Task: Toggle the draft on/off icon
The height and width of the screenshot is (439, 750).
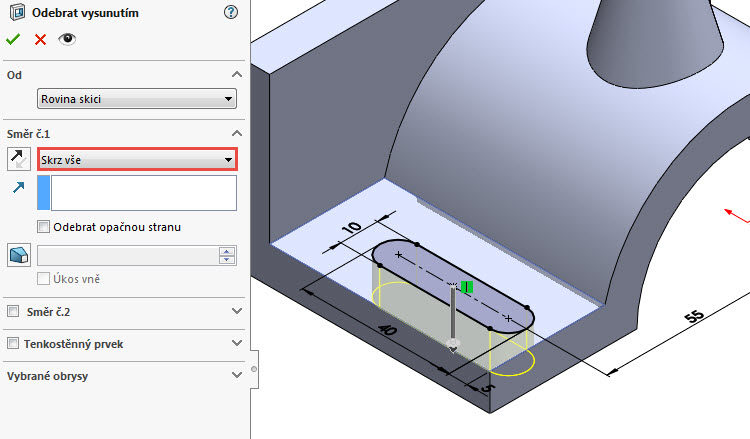Action: click(x=19, y=255)
